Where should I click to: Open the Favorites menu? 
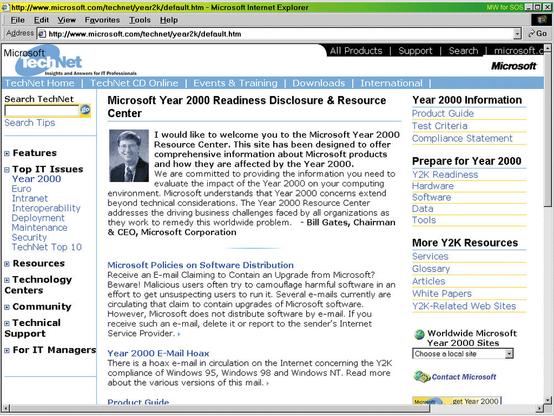pyautogui.click(x=102, y=20)
